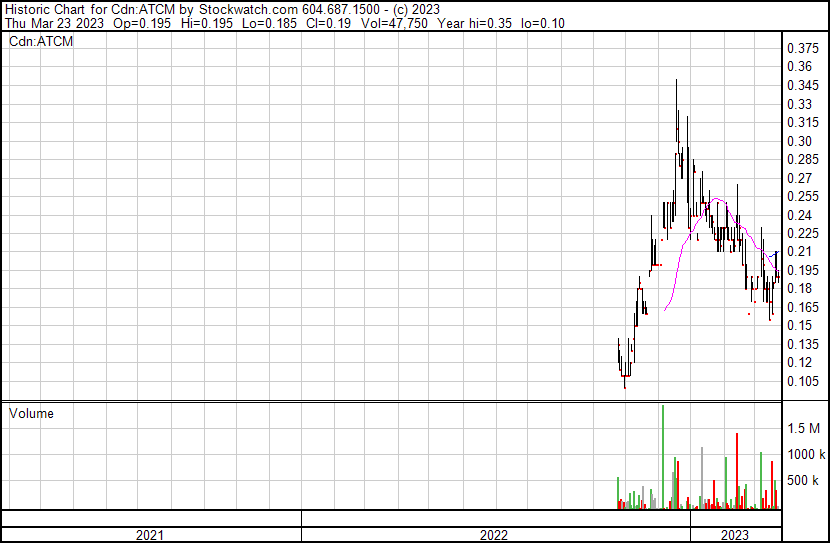
Task: Click the 0.18 price axis label
Action: pos(799,289)
